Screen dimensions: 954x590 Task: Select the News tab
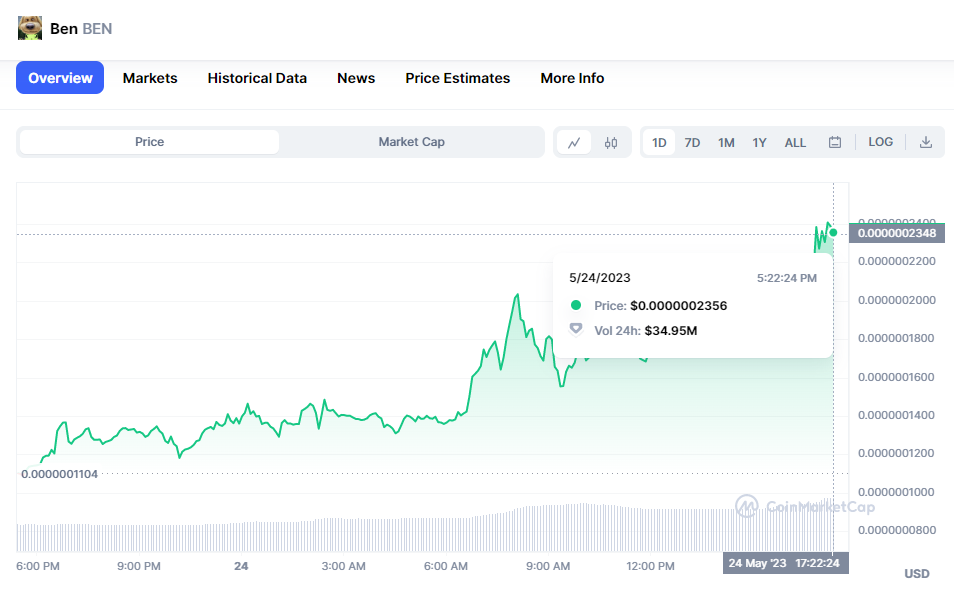coord(356,78)
